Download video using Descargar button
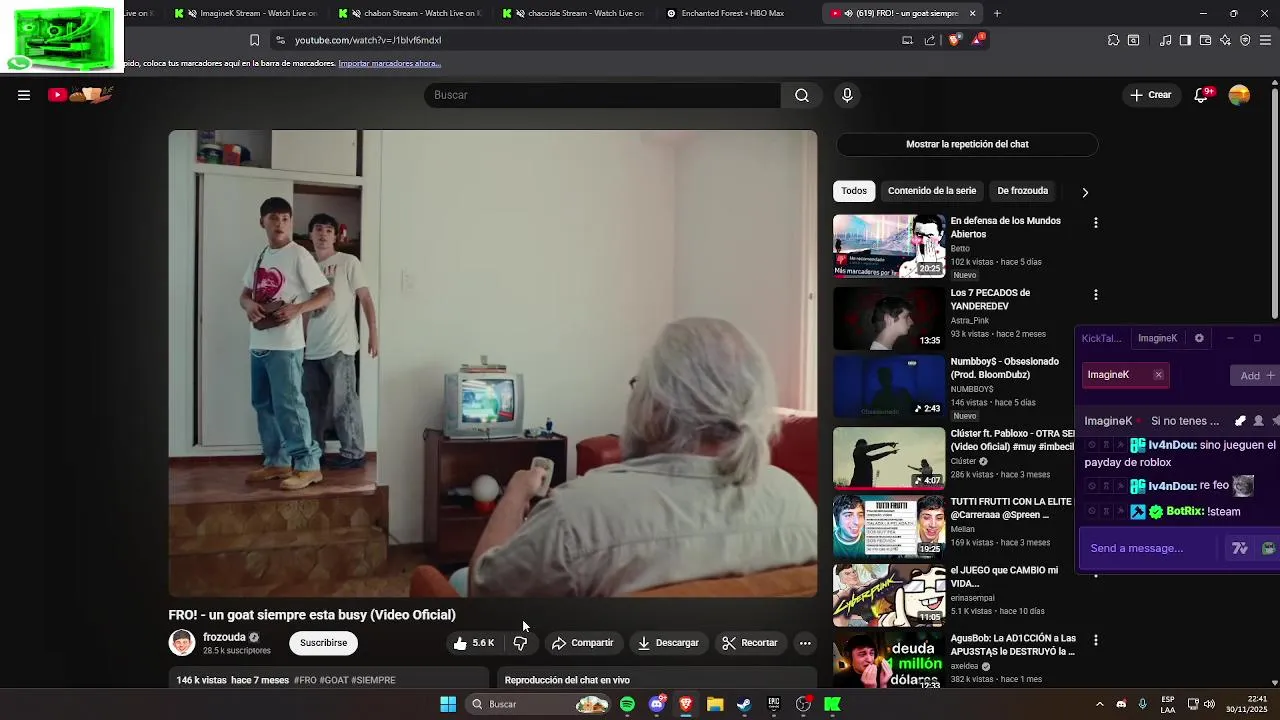 (x=668, y=643)
